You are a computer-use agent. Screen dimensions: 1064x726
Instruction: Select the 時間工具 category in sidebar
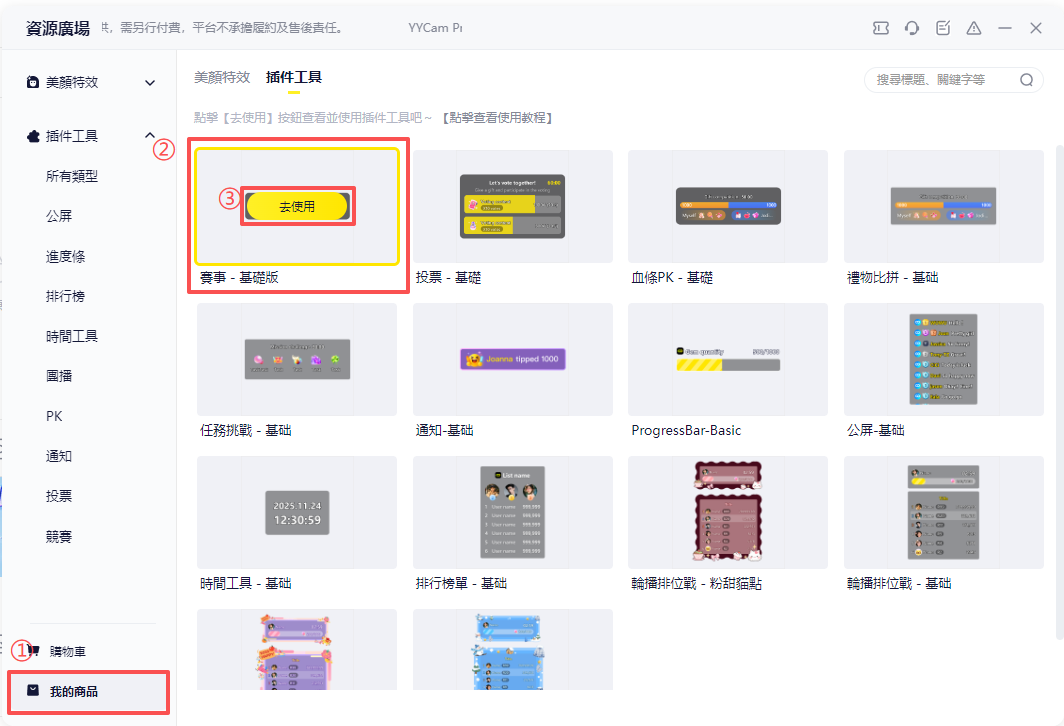click(72, 337)
